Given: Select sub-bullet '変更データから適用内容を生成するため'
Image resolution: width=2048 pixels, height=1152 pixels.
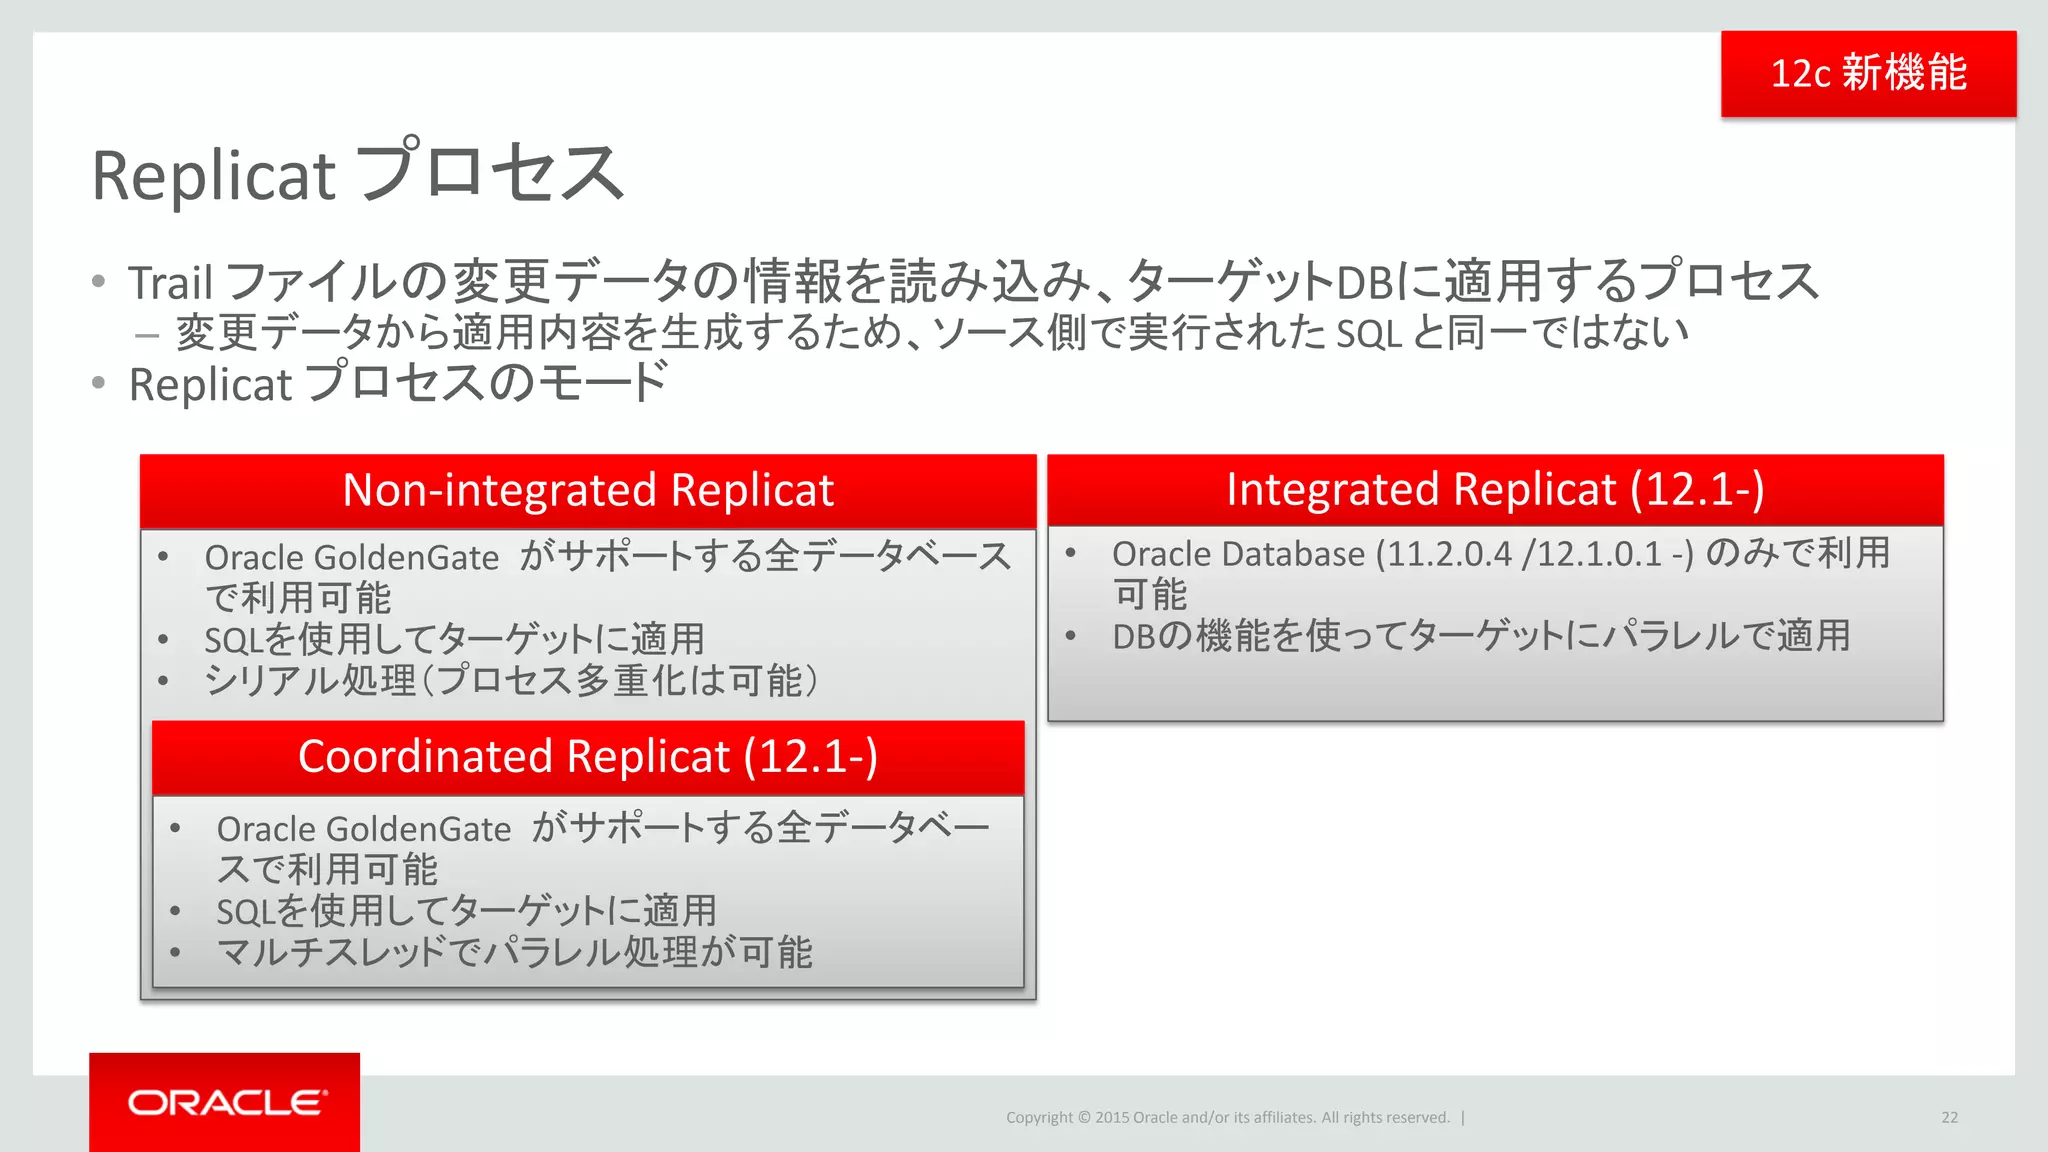Looking at the screenshot, I should pos(931,333).
